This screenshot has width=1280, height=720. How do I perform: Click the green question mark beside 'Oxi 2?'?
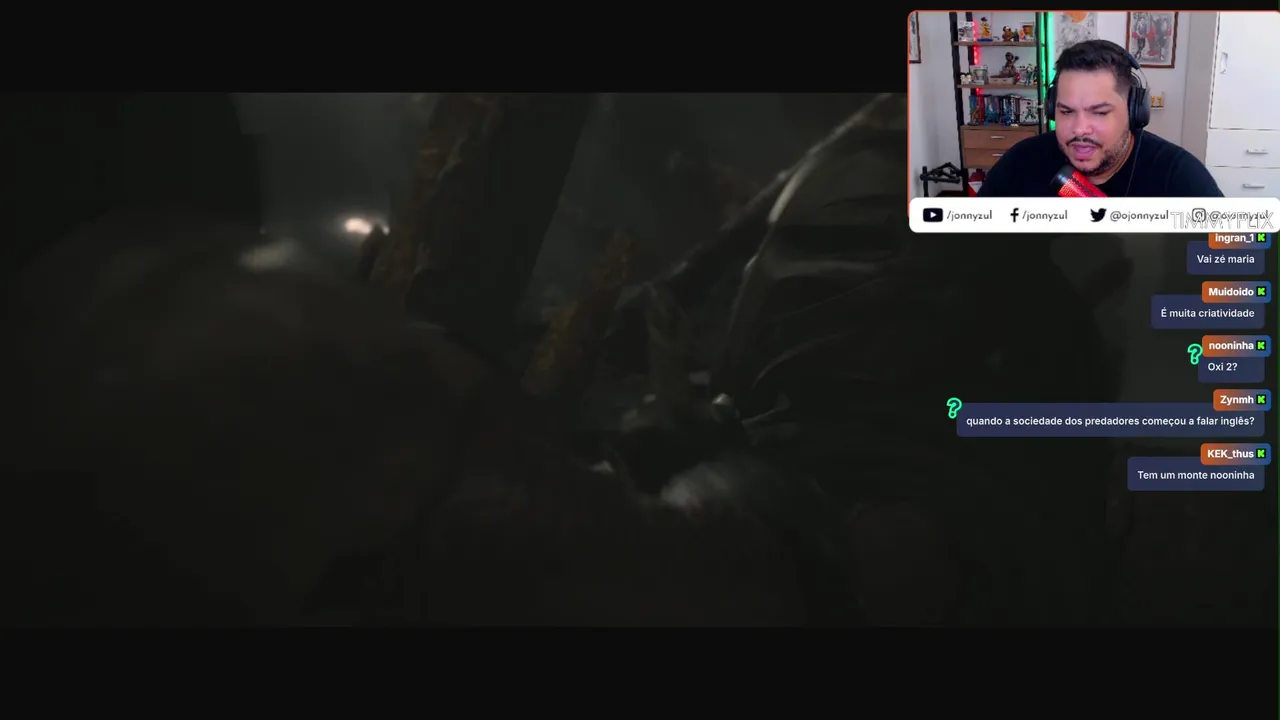coord(1194,354)
